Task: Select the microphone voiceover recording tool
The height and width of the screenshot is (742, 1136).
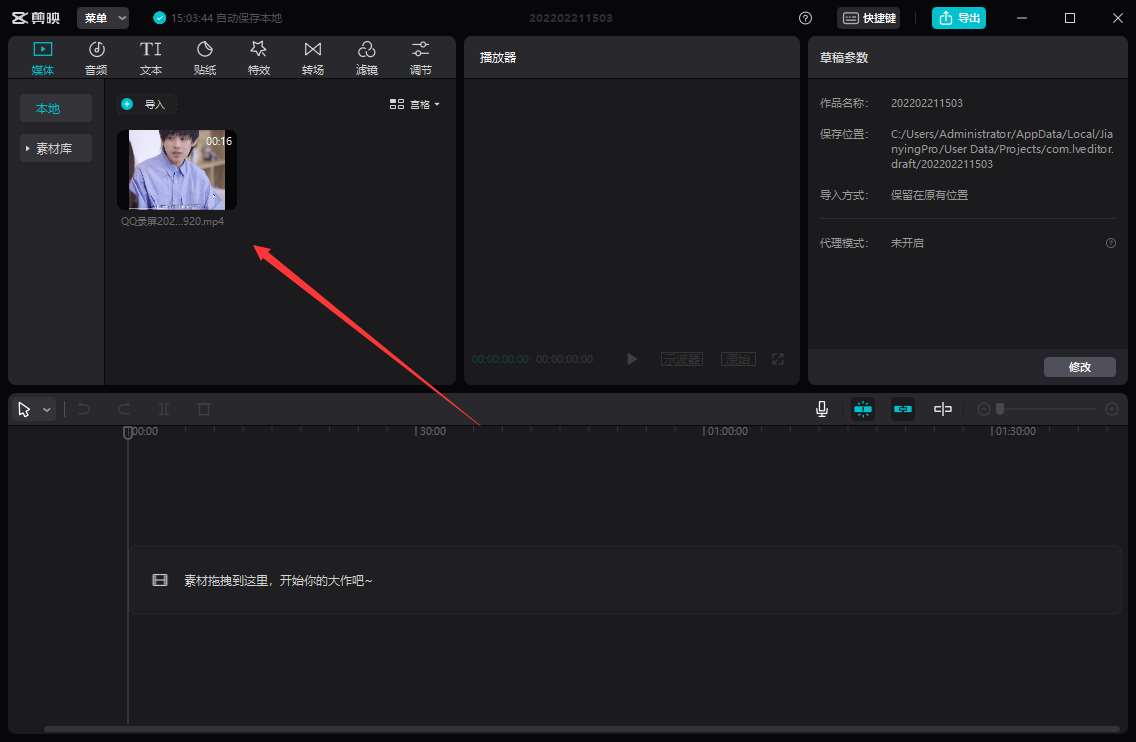Action: [821, 408]
